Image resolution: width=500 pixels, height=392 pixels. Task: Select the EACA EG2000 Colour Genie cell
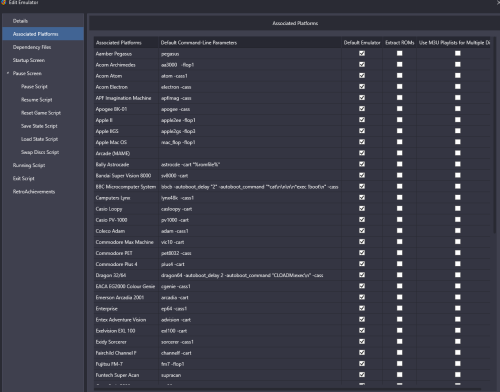coord(126,286)
